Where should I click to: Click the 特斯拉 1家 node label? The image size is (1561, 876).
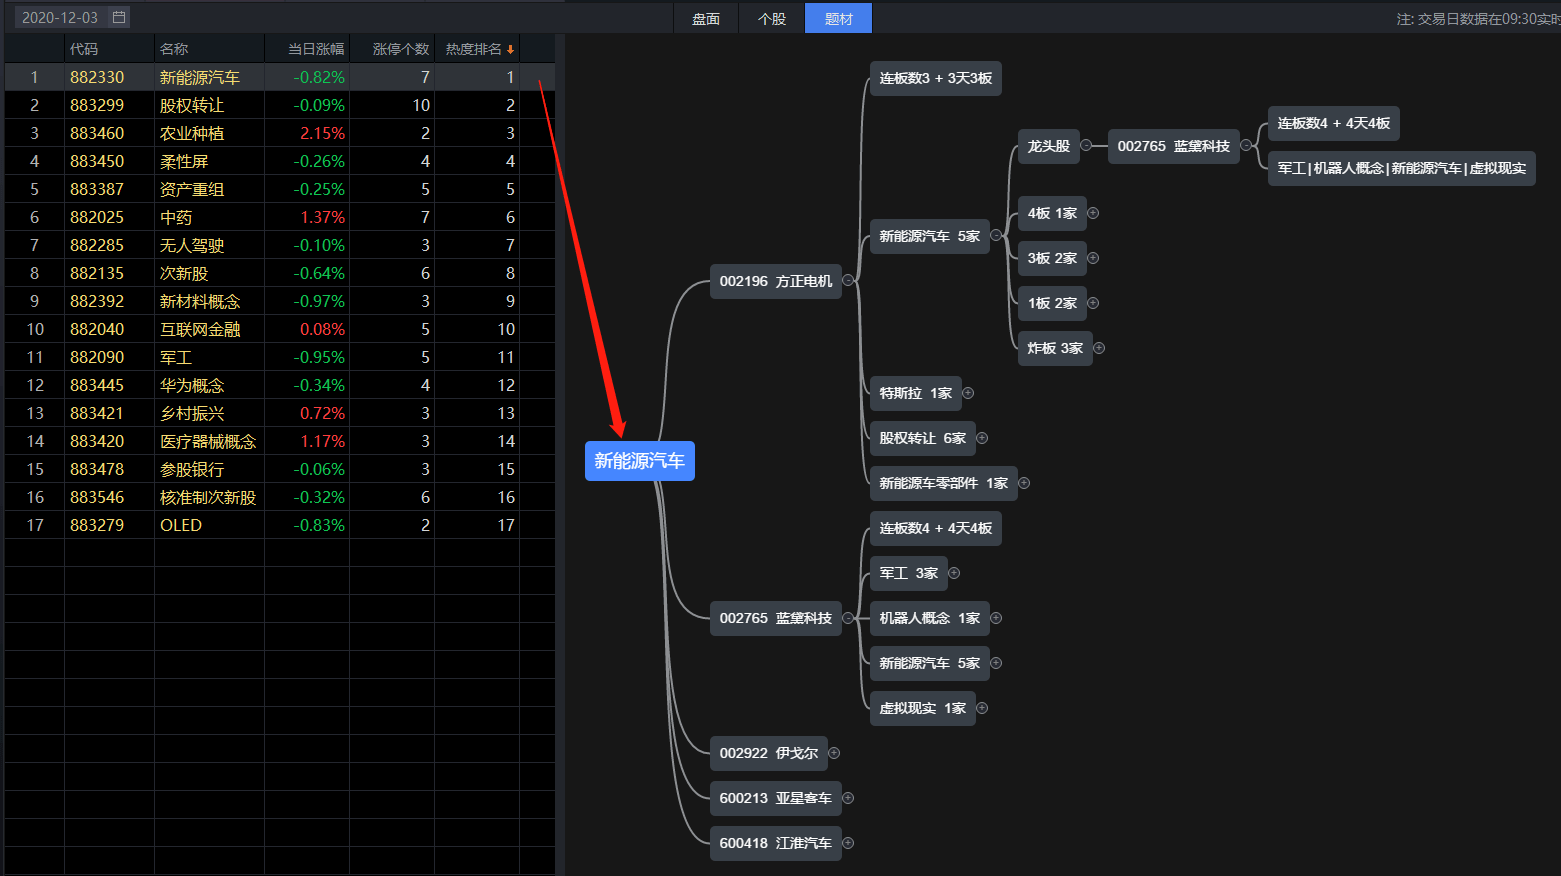(915, 393)
